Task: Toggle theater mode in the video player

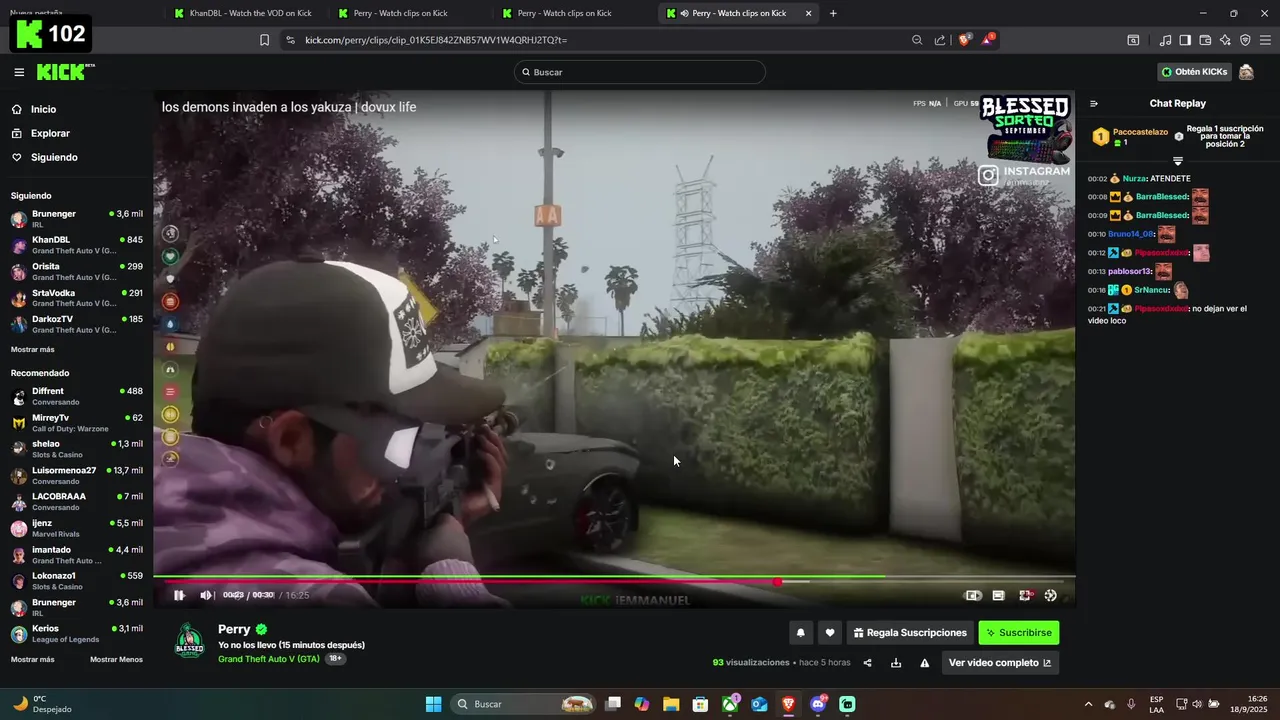Action: [x=998, y=595]
